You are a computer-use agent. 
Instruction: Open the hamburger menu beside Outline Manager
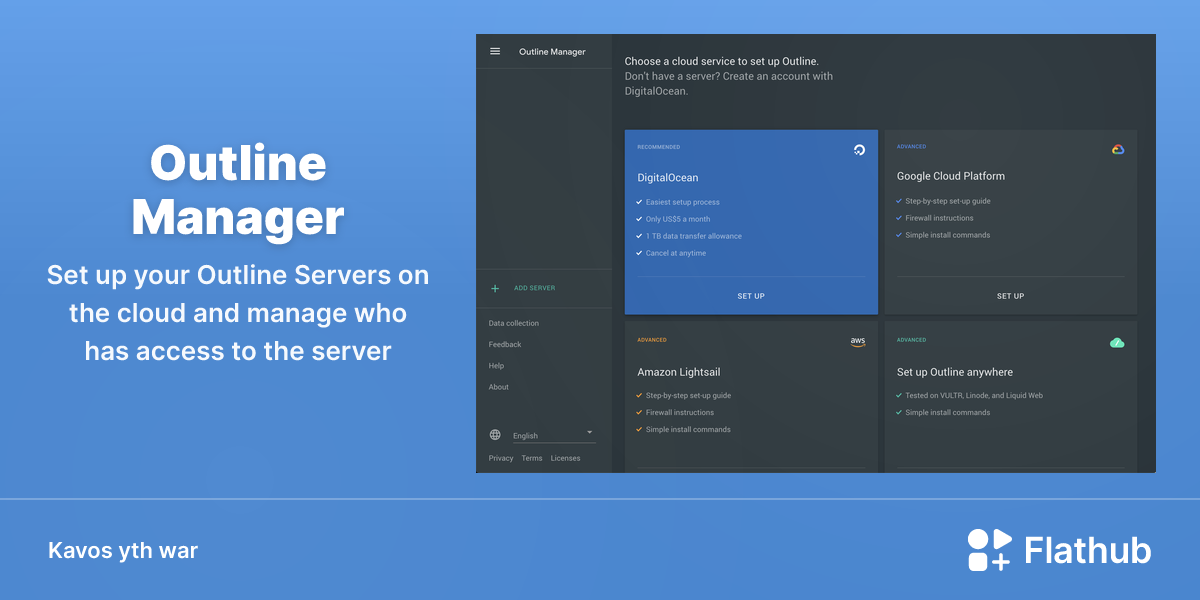click(495, 51)
